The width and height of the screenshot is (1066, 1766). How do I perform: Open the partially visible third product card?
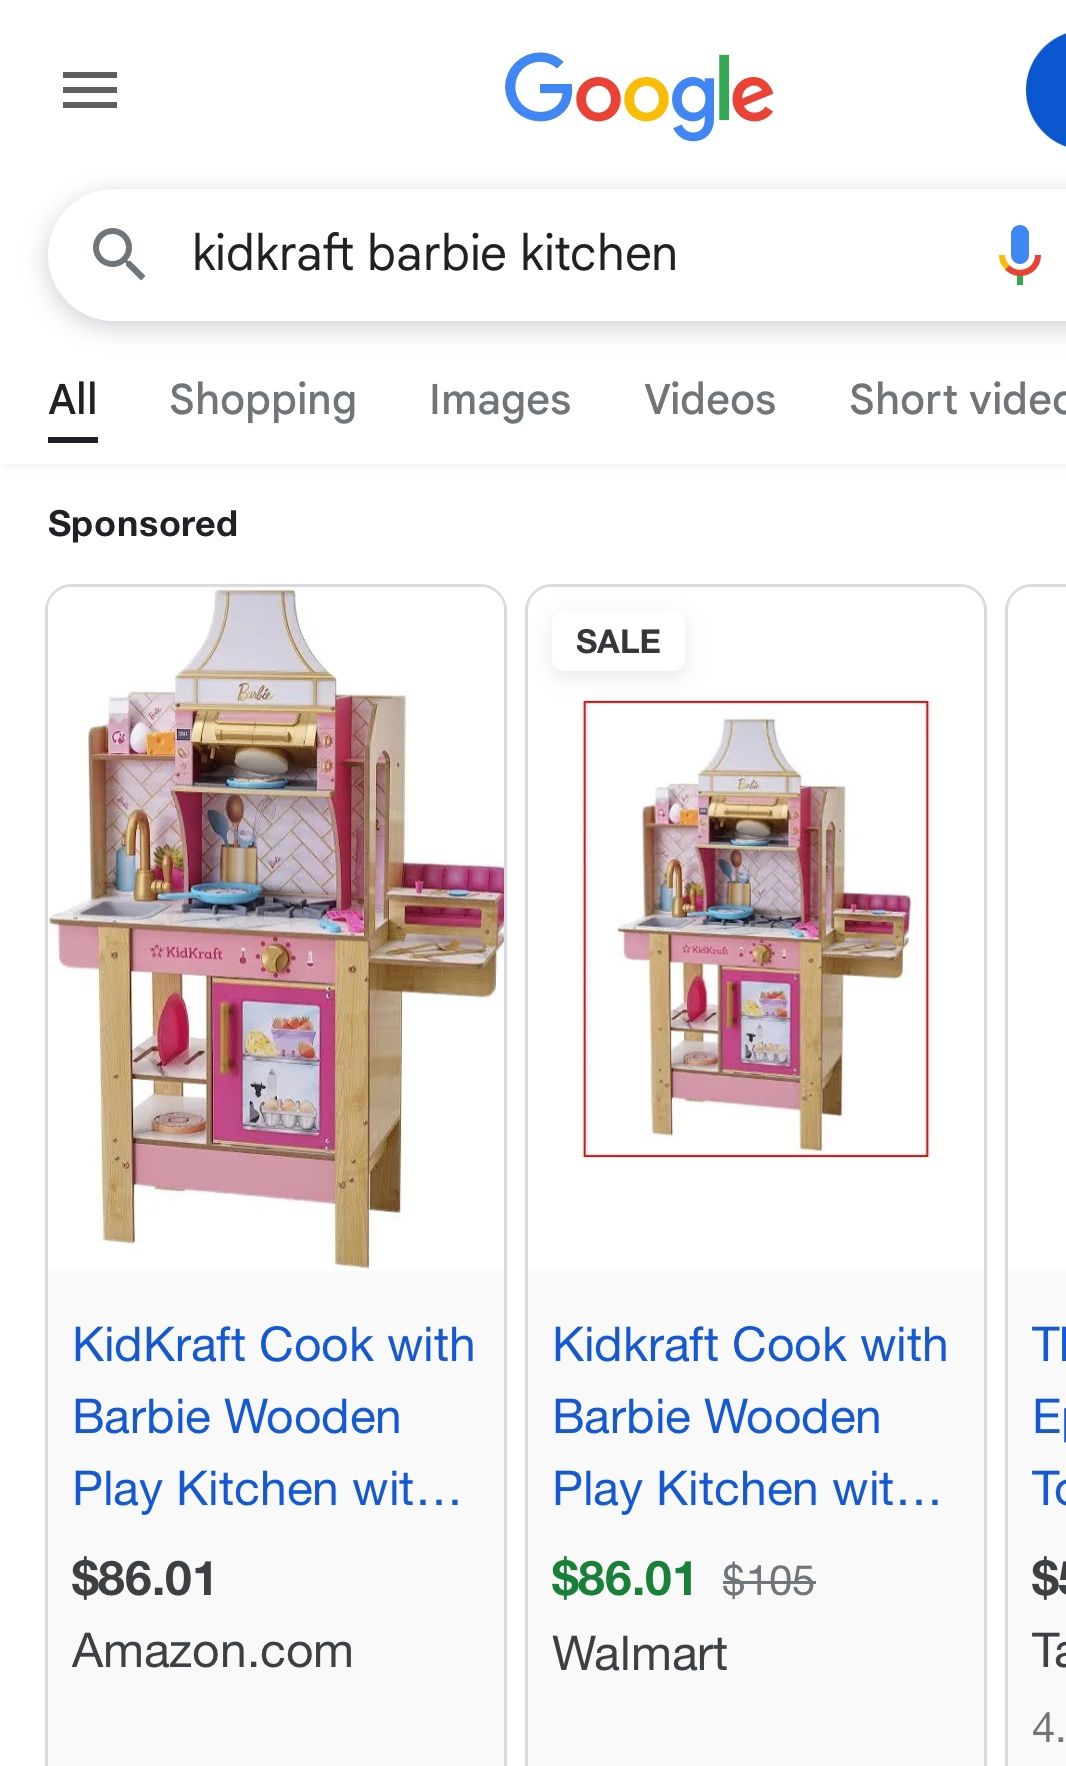tap(1037, 1175)
